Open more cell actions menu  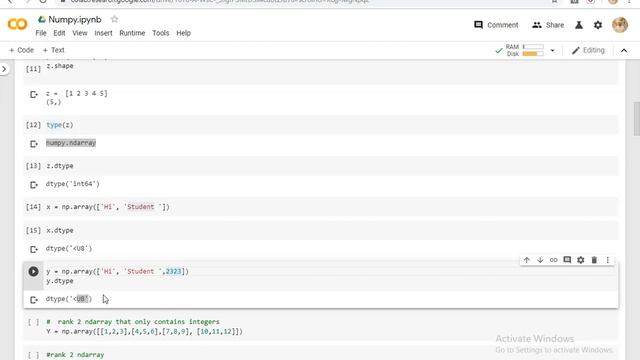(x=608, y=260)
